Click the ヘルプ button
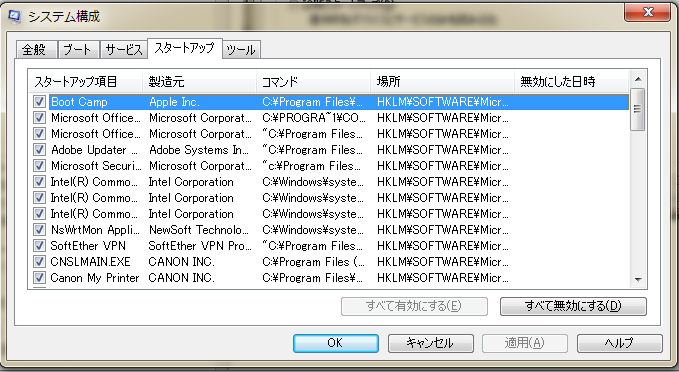This screenshot has height=372, width=679. (620, 343)
